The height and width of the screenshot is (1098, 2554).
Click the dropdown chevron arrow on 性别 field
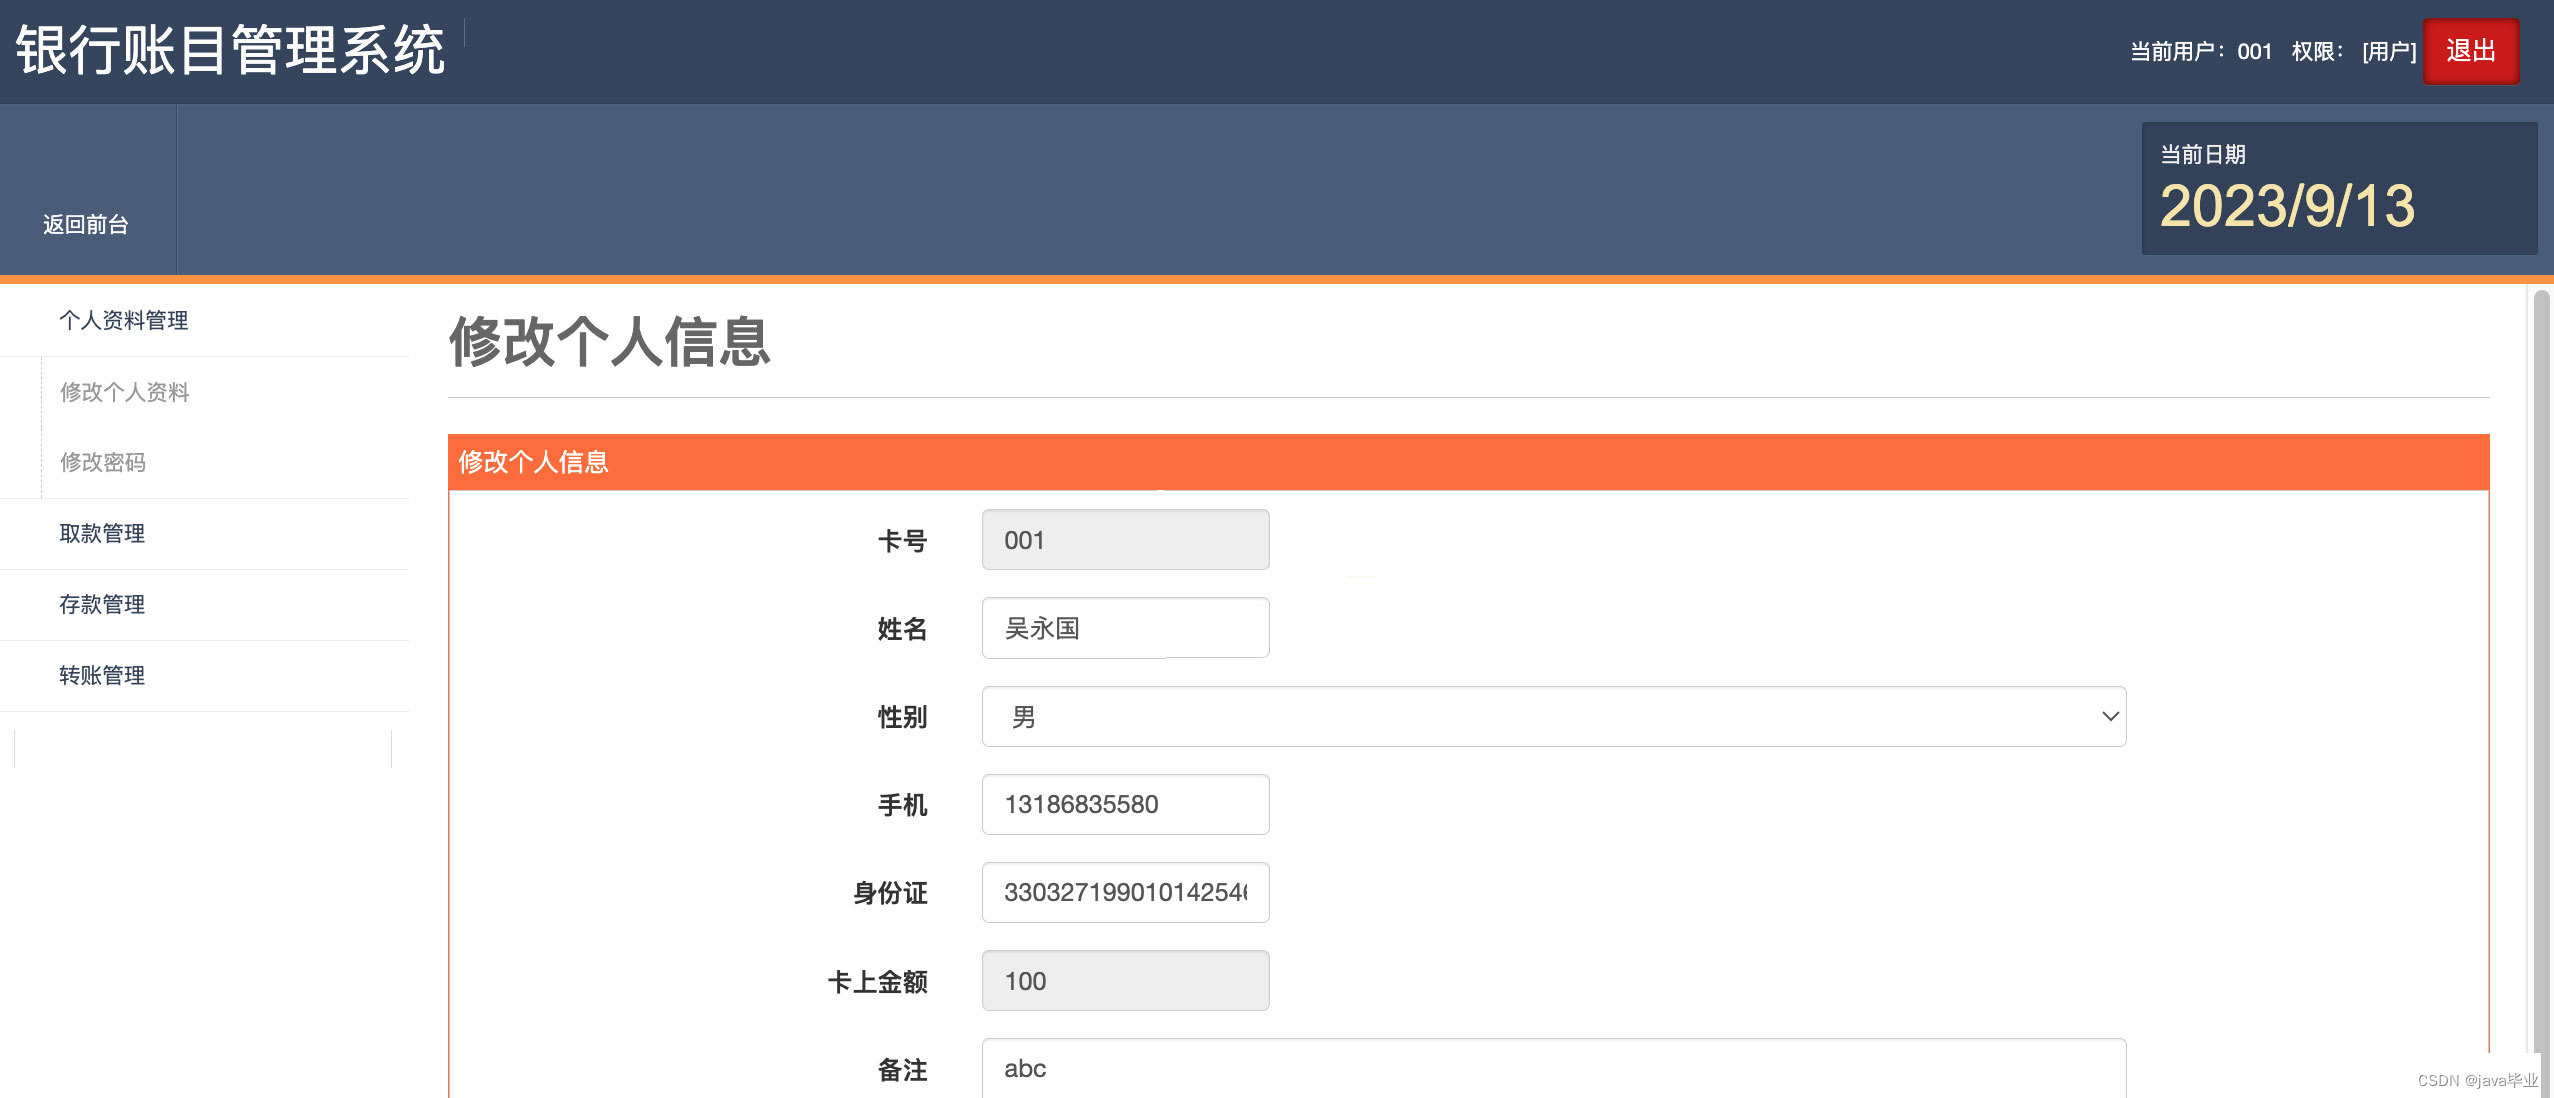(x=2110, y=716)
